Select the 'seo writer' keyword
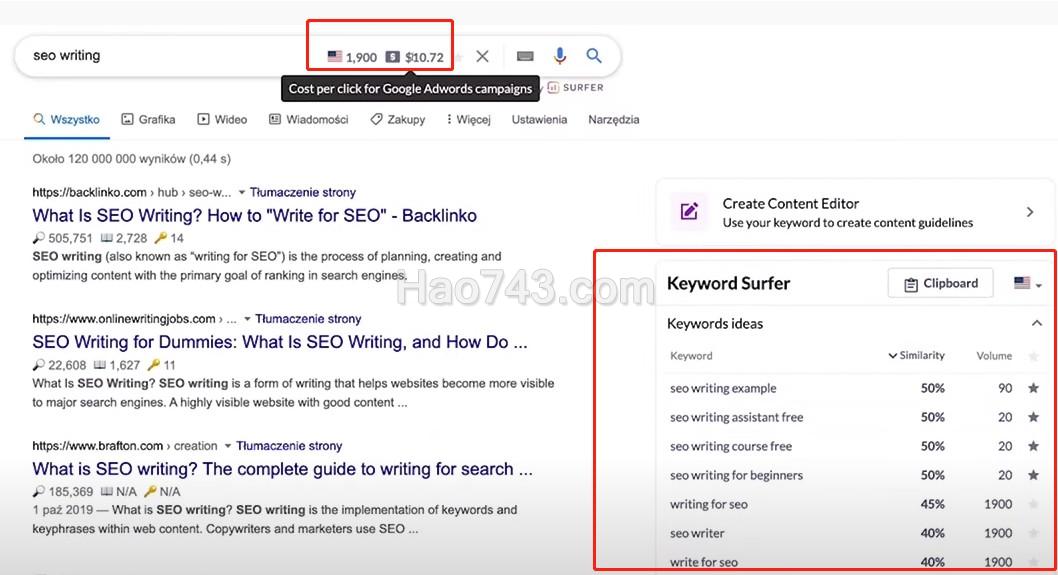This screenshot has height=575, width=1058. 697,533
